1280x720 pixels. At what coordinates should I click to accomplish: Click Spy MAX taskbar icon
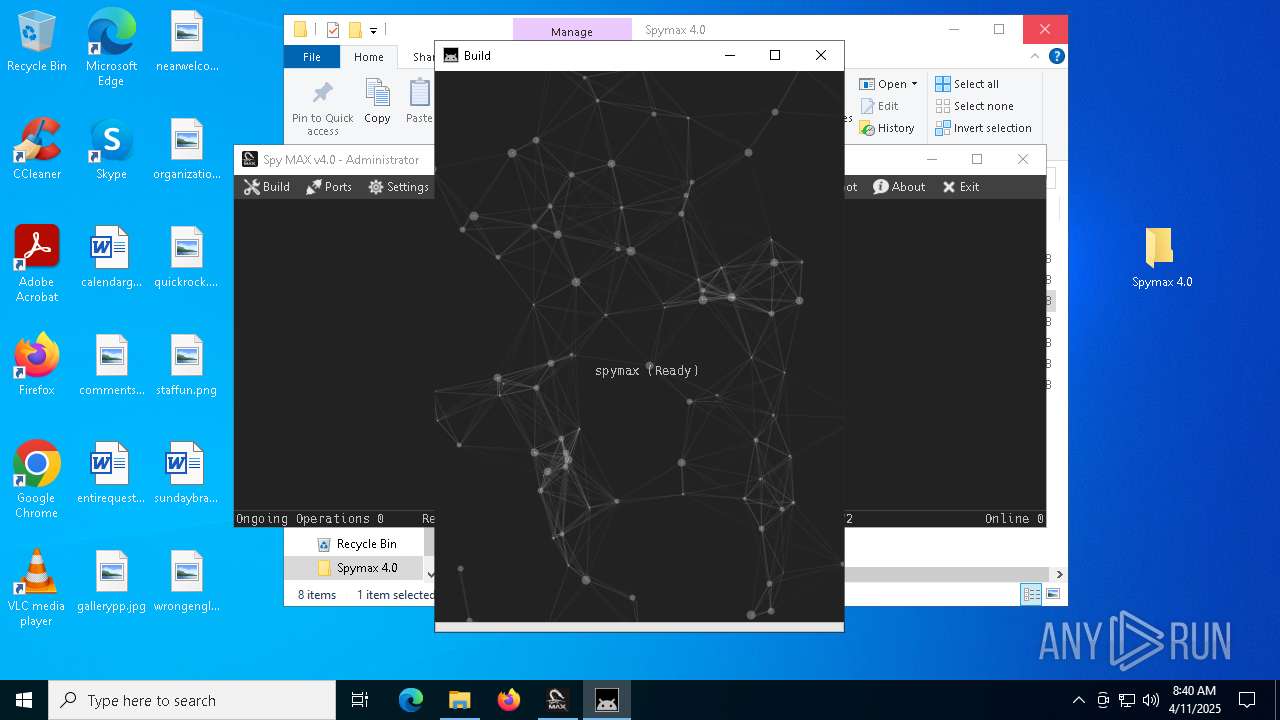pos(558,700)
